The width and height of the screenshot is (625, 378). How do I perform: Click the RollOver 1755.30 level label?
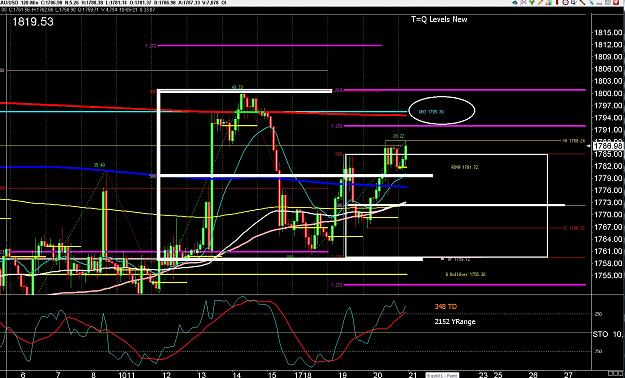(465, 274)
